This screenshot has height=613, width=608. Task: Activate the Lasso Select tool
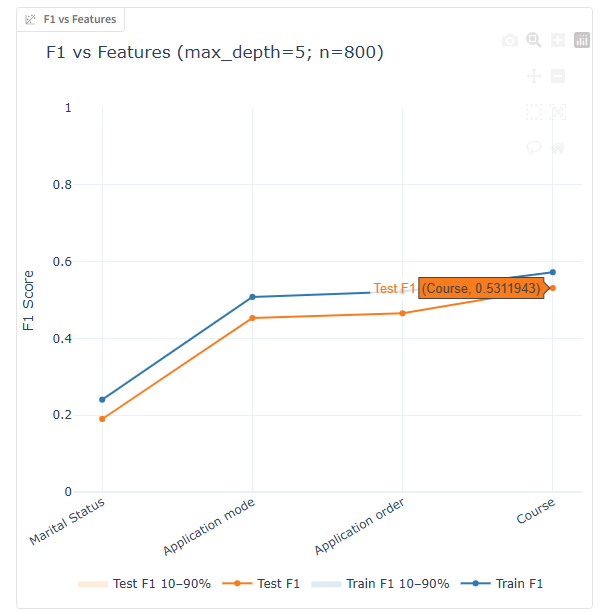pyautogui.click(x=534, y=148)
